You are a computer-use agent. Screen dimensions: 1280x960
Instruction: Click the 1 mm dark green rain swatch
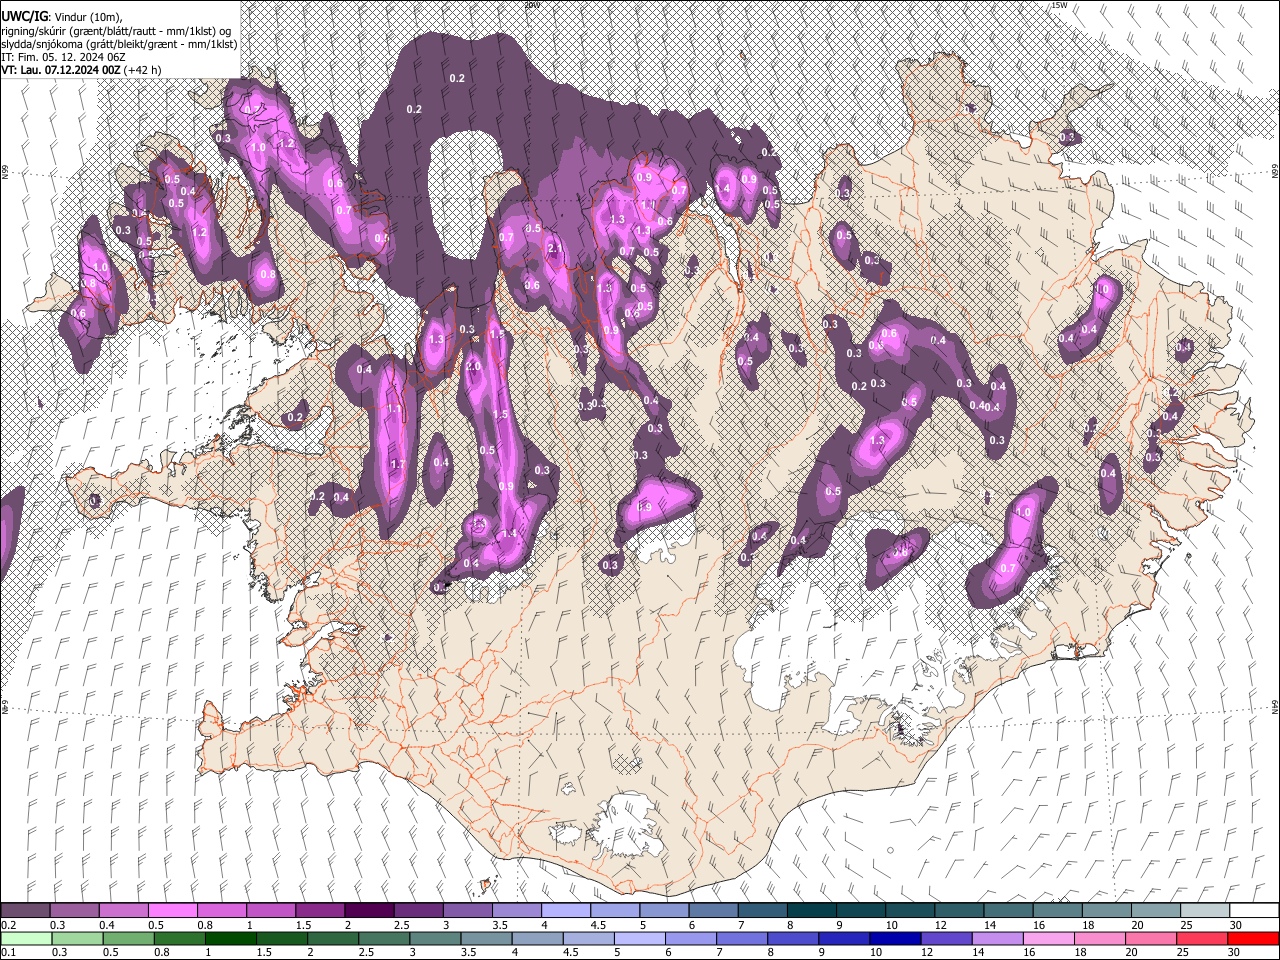[x=230, y=938]
